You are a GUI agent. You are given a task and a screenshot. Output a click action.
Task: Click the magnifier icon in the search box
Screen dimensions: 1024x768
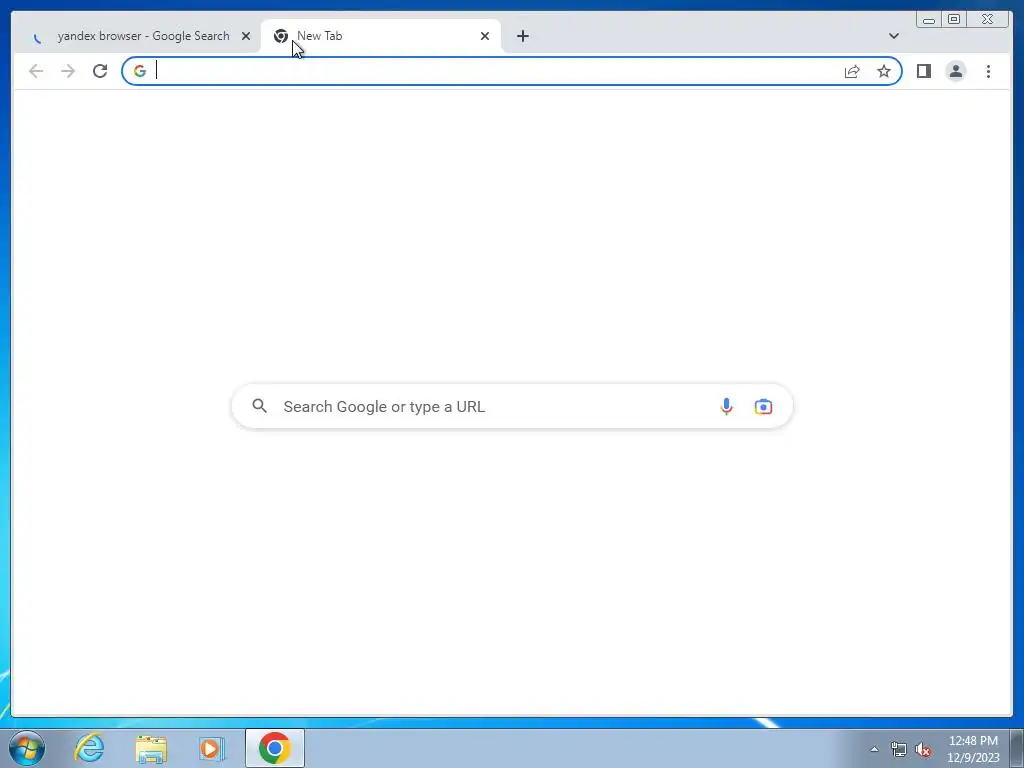pyautogui.click(x=259, y=406)
